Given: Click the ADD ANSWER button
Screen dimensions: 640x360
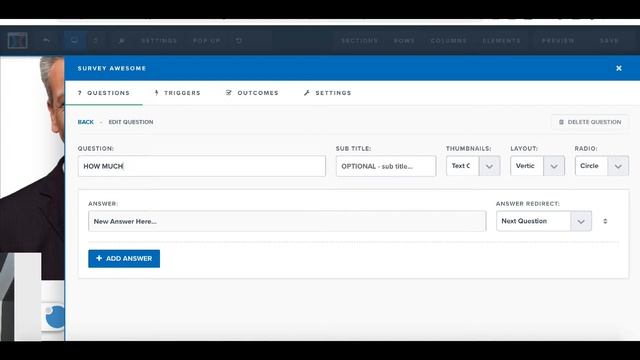Looking at the screenshot, I should pyautogui.click(x=124, y=258).
